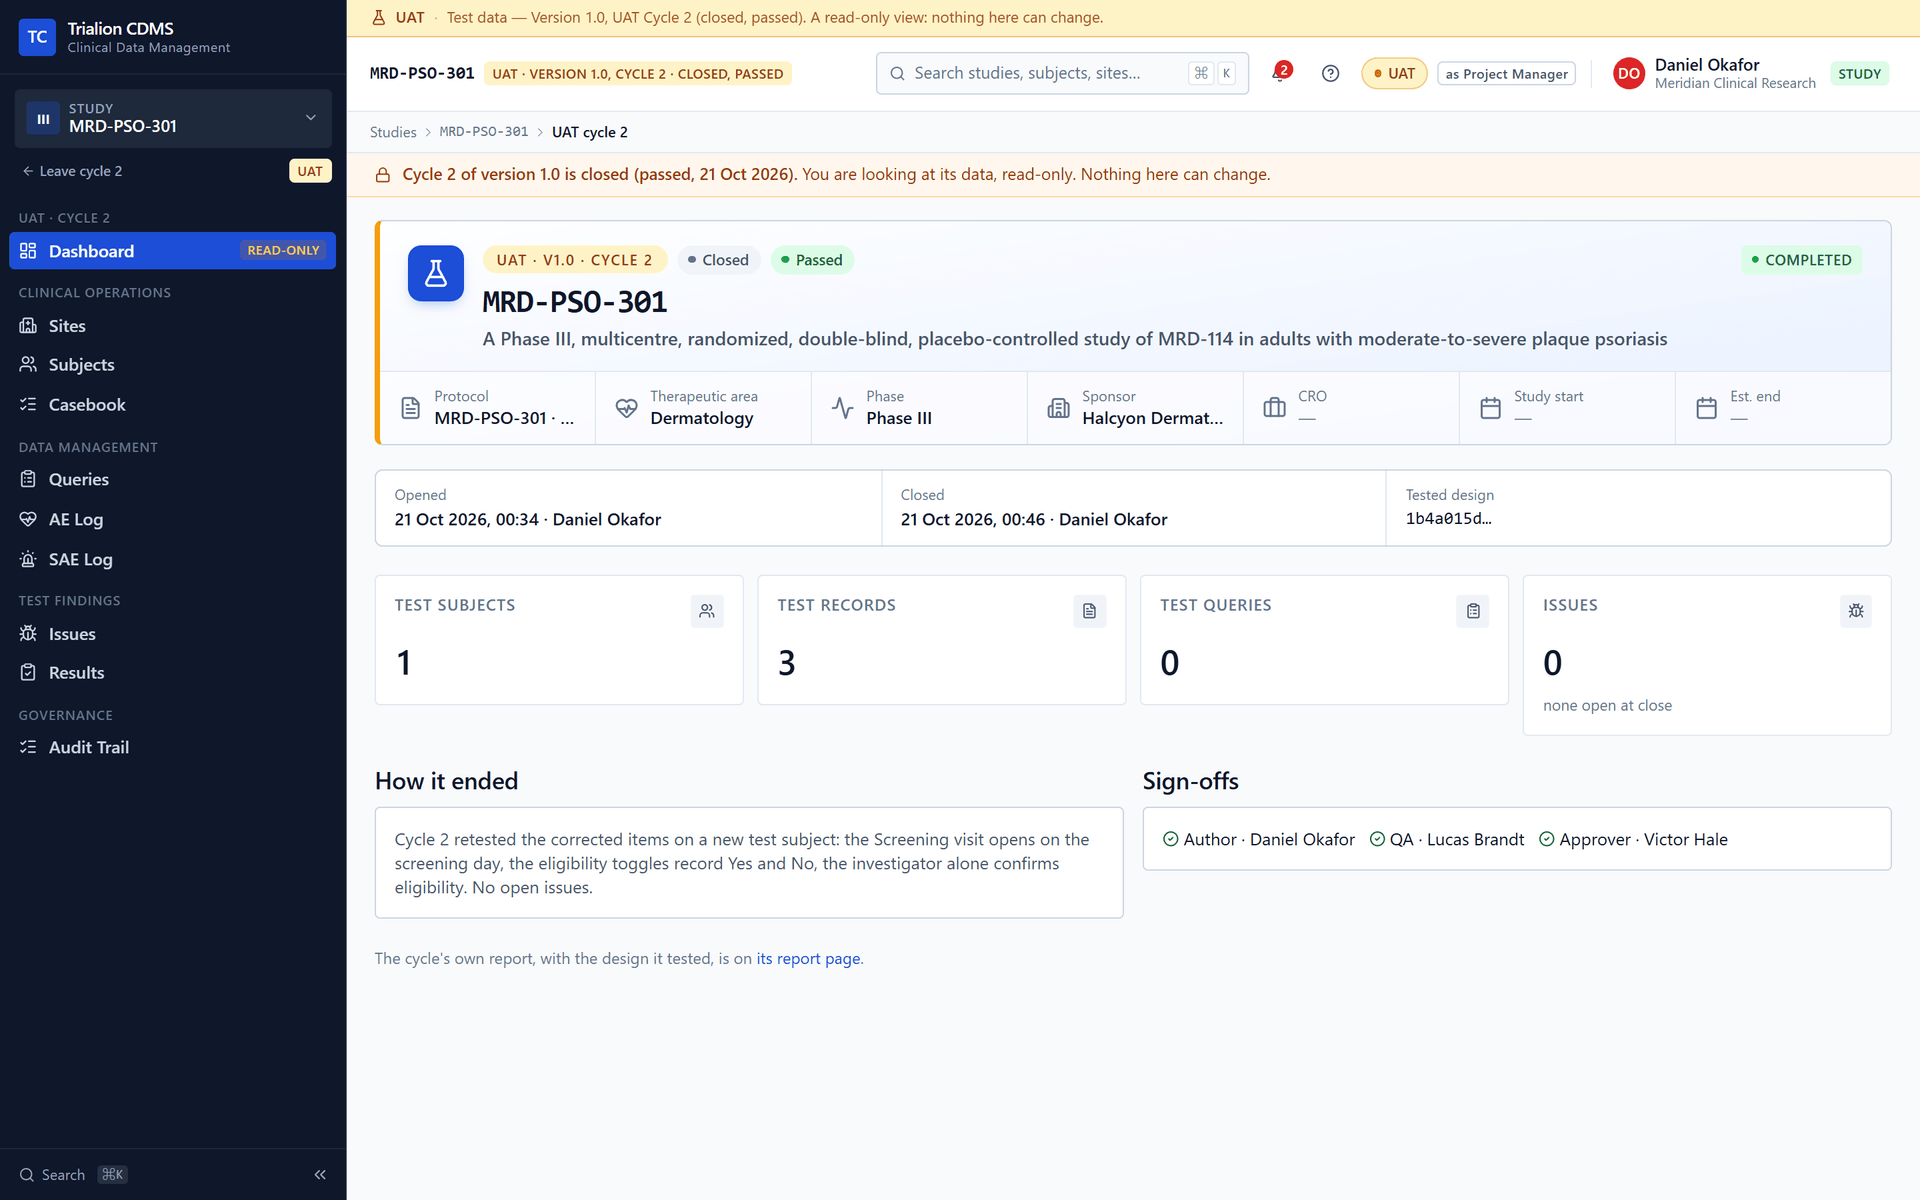Click the Therapeutic area heart icon
The image size is (1920, 1200).
(x=626, y=407)
